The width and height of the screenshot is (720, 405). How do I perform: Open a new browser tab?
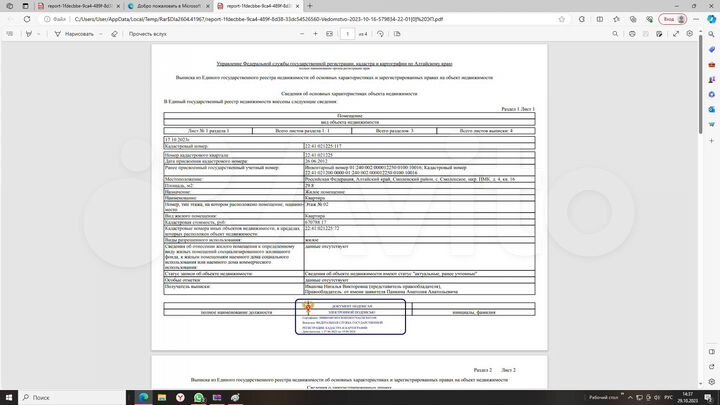(x=310, y=6)
